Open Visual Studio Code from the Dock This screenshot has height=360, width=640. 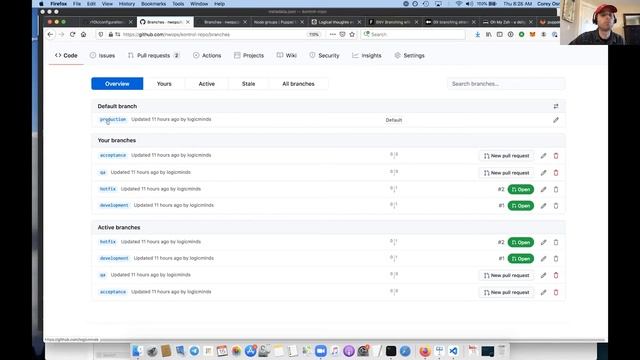(453, 351)
